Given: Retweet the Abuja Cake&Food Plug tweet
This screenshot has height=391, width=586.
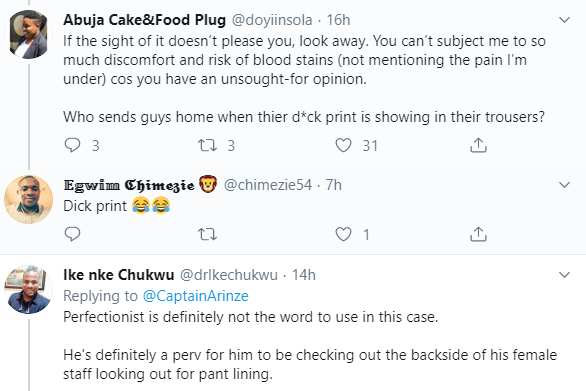Looking at the screenshot, I should click(207, 145).
